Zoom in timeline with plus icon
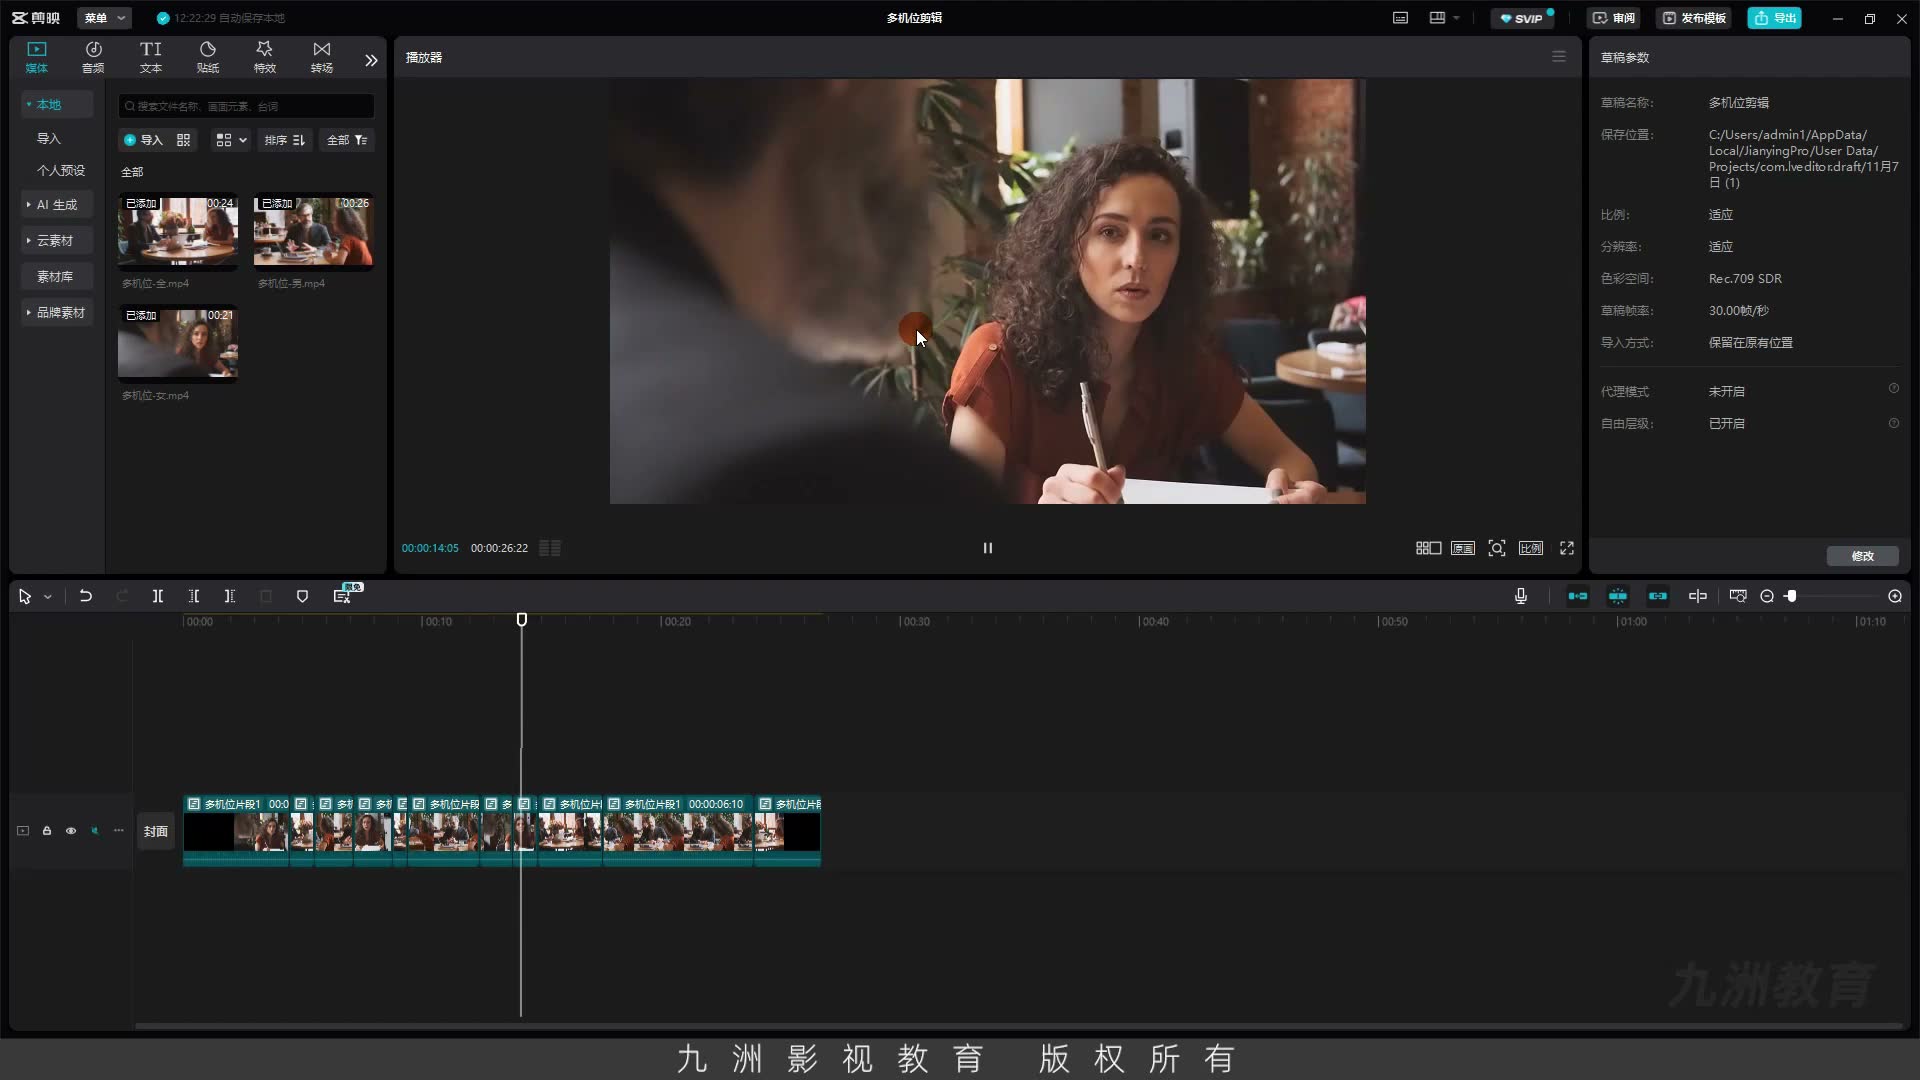 (1895, 596)
